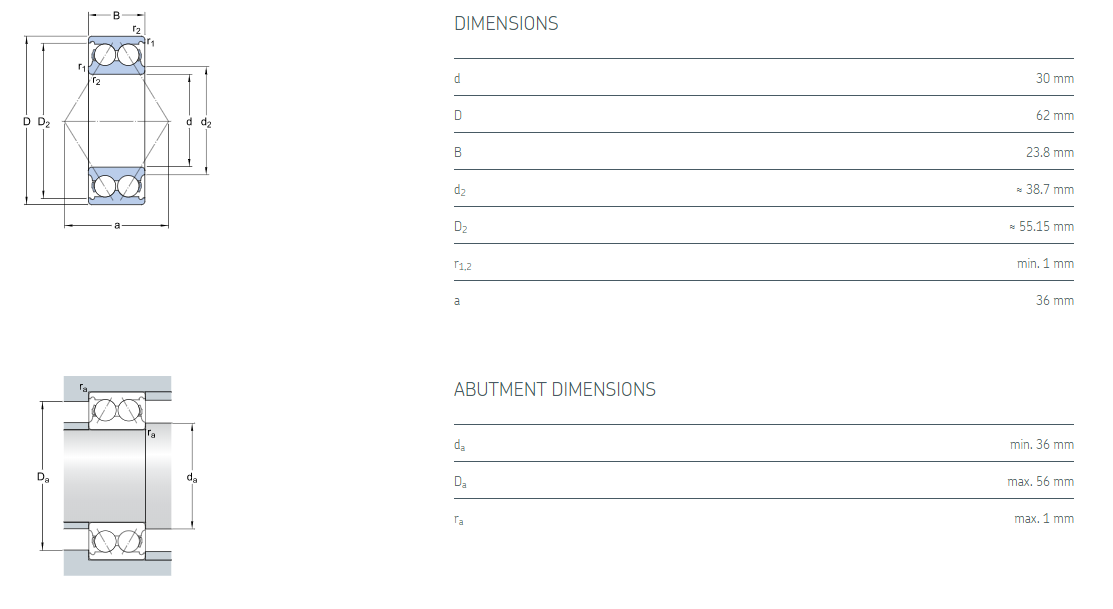
Task: Click the max. 1 mm fillet value
Action: pos(1043,518)
